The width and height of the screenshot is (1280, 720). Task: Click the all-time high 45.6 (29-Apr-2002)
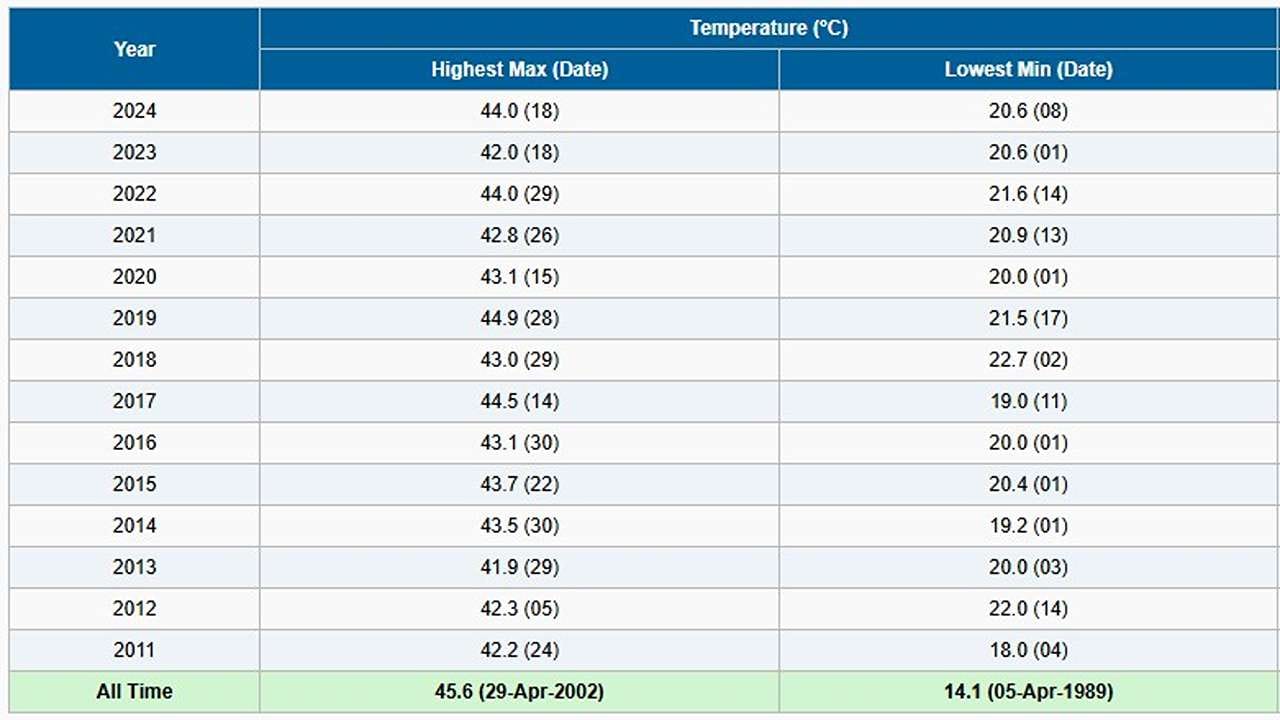click(x=519, y=692)
